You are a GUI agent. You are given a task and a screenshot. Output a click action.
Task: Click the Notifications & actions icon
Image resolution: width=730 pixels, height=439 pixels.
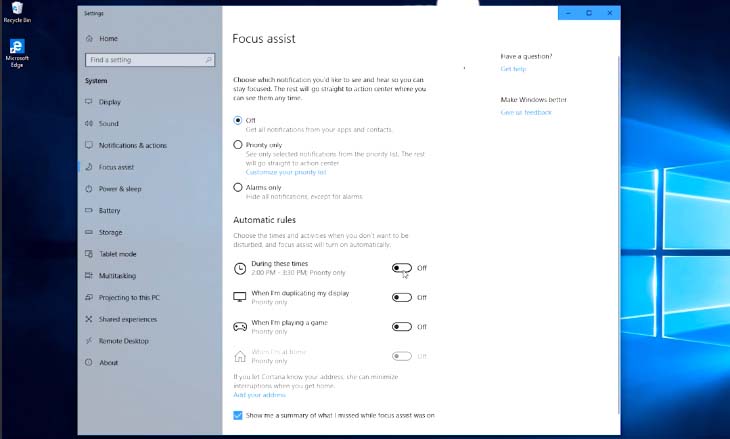tap(89, 145)
